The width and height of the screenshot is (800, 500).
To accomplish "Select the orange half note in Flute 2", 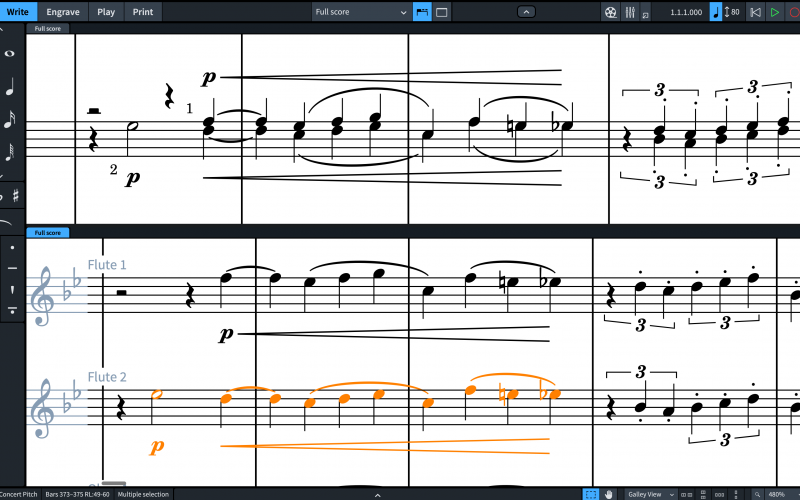I will coord(157,394).
